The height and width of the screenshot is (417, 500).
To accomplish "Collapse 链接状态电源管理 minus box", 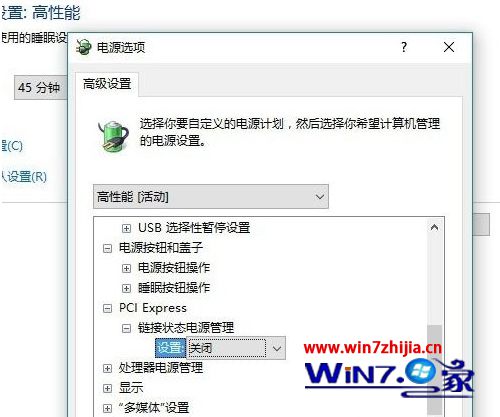I will 126,329.
